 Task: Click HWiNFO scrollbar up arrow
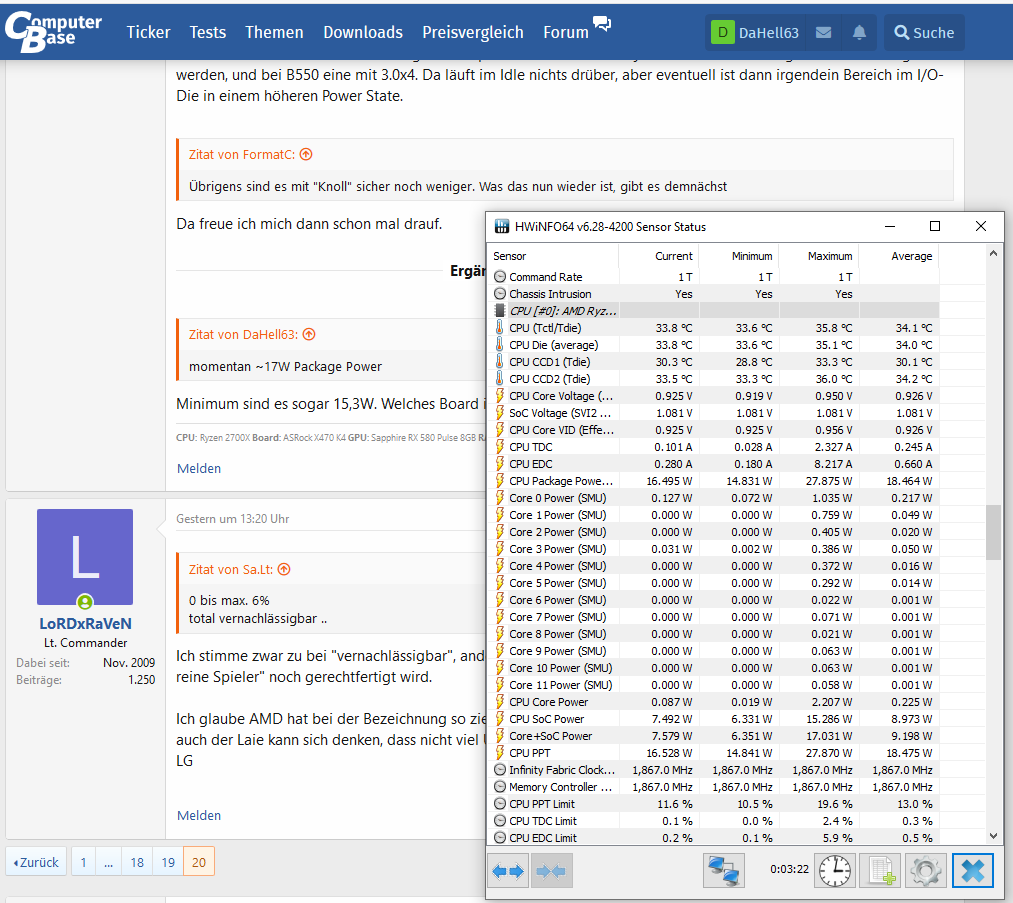click(994, 254)
